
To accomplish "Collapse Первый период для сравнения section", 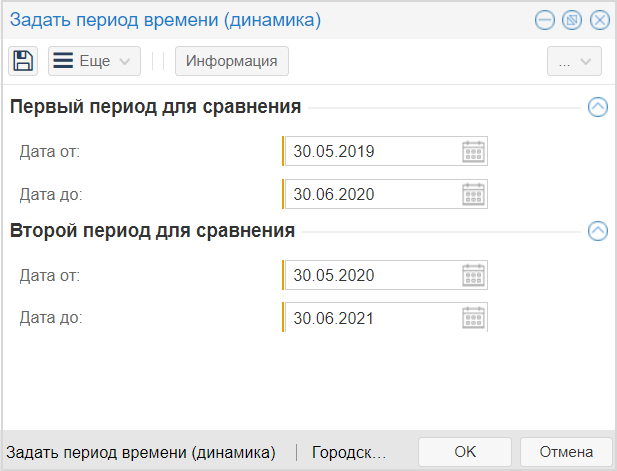I will coord(598,107).
